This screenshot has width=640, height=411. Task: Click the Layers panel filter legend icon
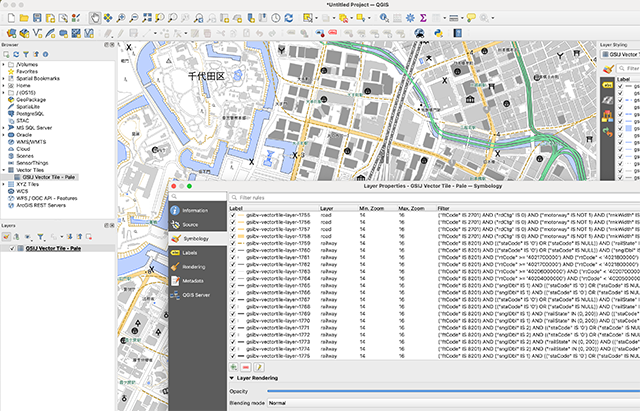40,237
